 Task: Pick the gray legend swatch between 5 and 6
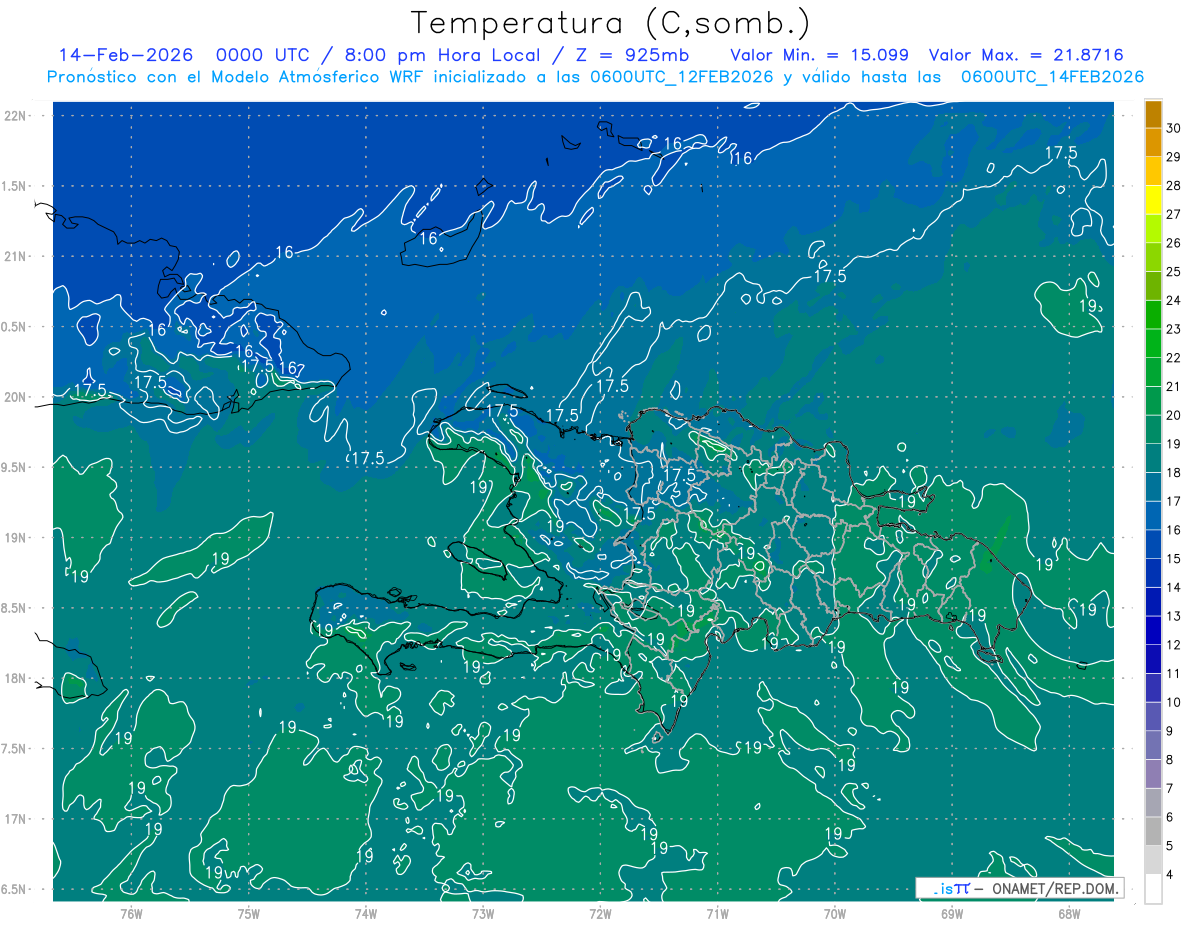coord(1153,832)
